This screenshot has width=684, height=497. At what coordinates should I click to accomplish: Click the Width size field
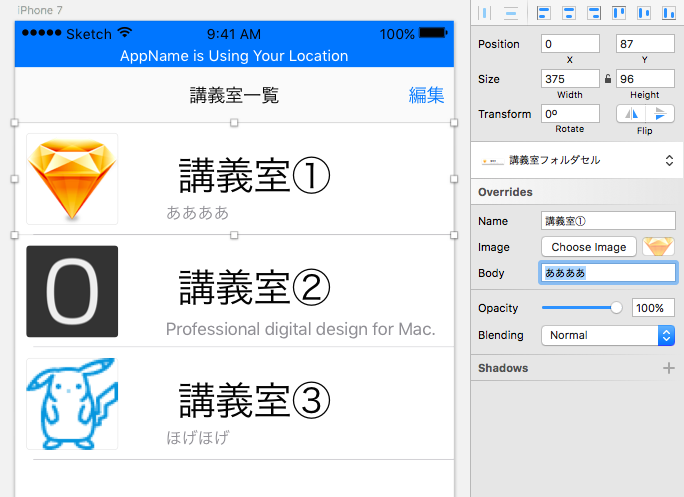tap(570, 79)
